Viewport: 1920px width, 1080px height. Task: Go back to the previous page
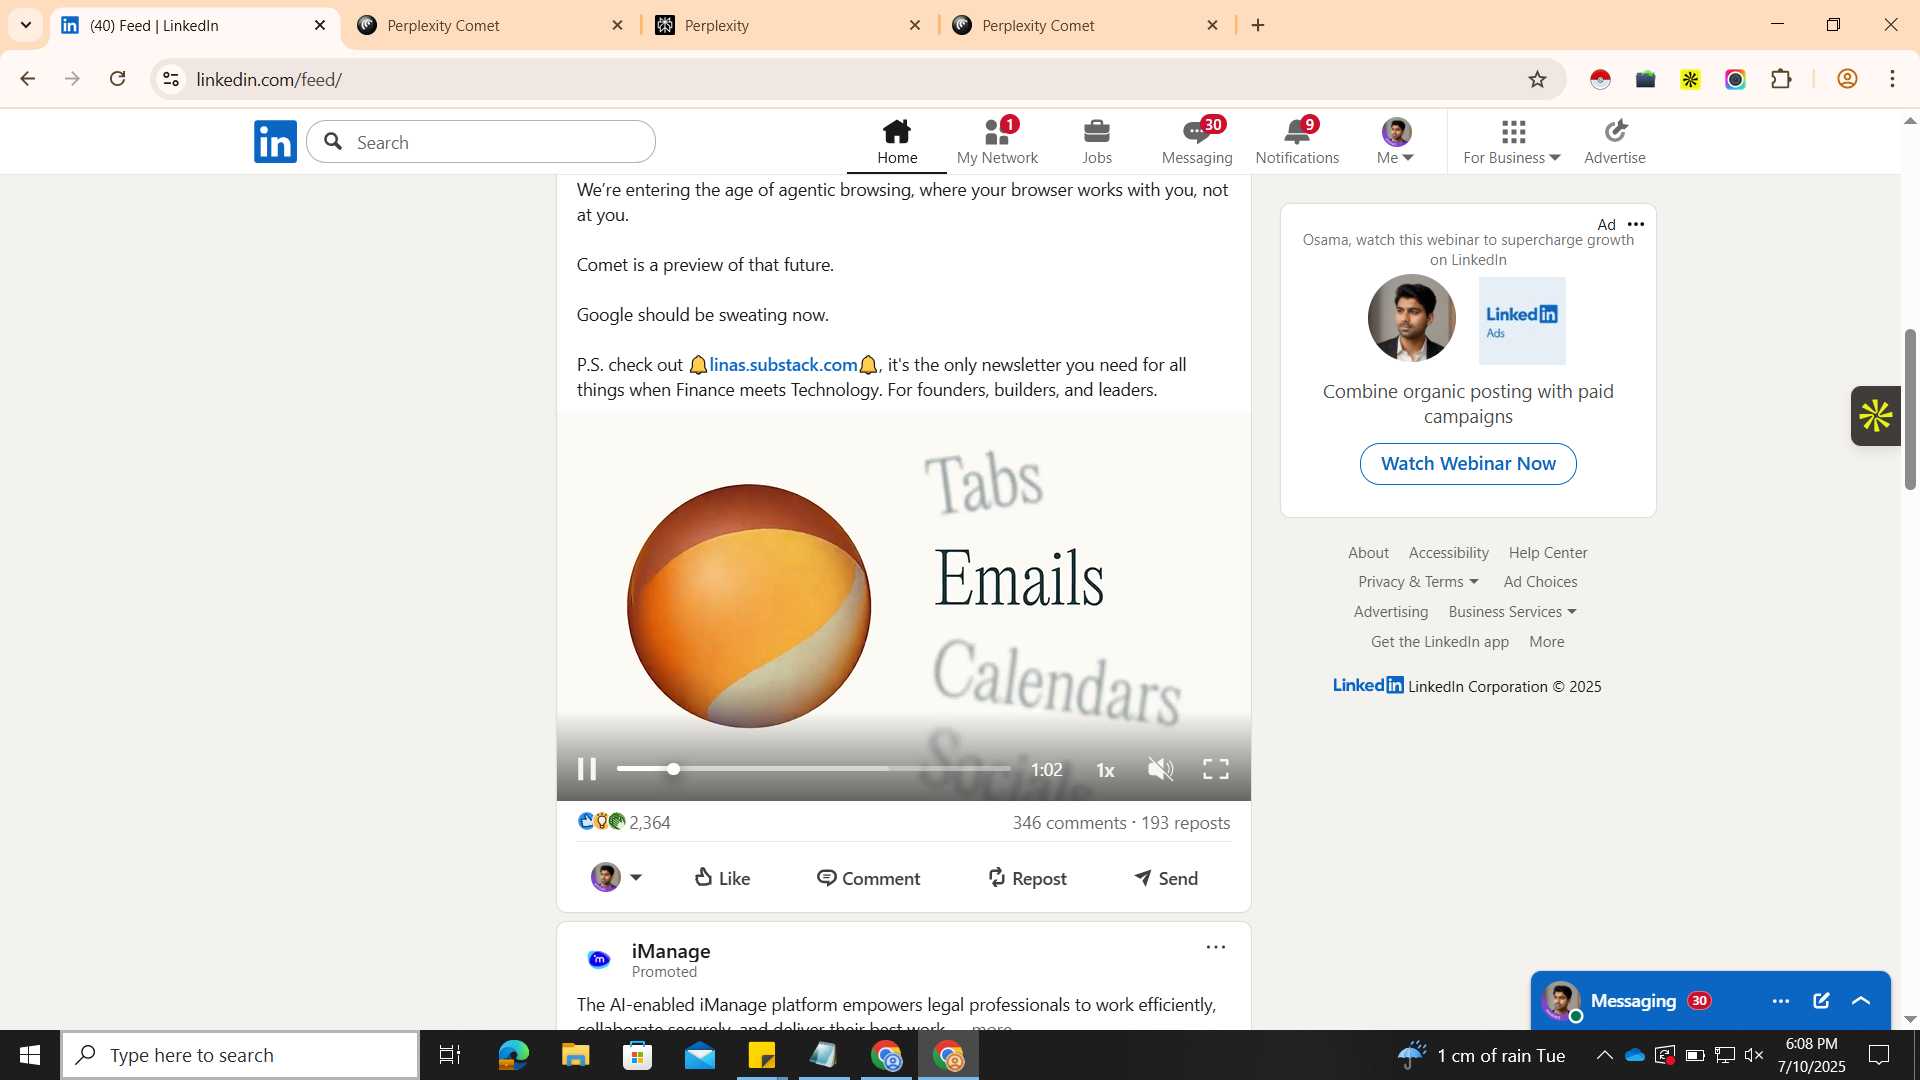pyautogui.click(x=27, y=79)
